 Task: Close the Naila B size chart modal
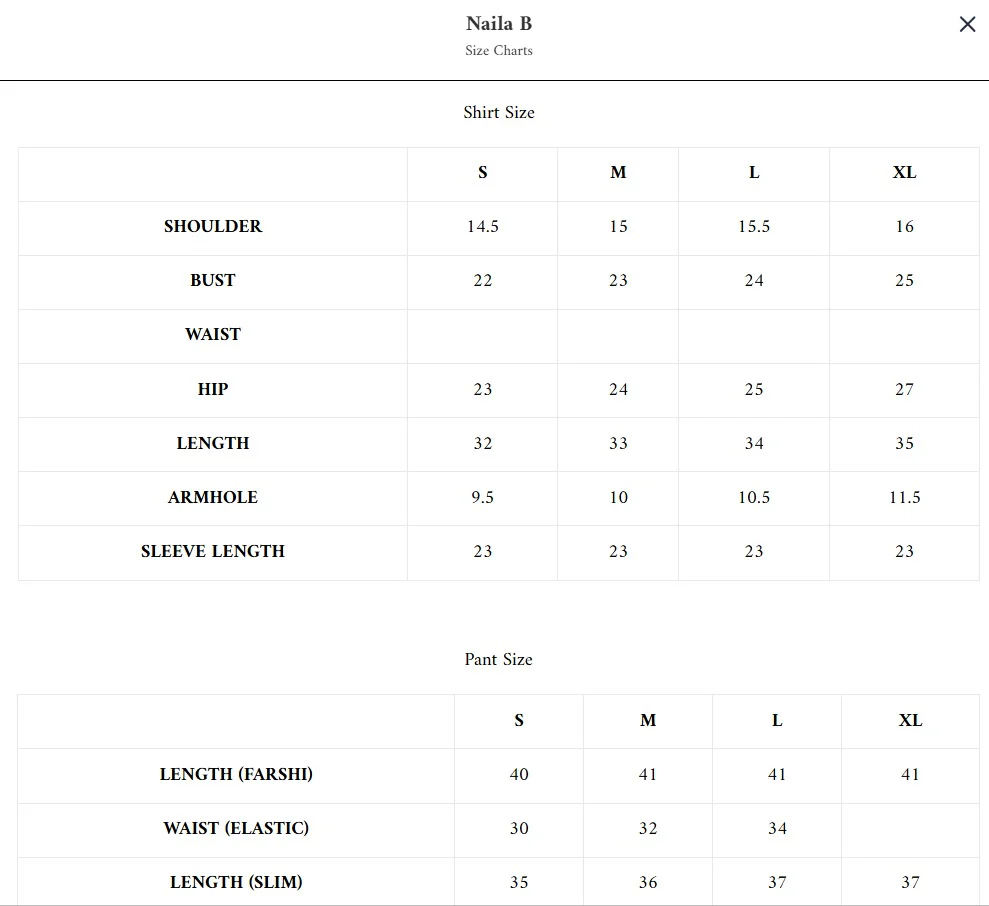pyautogui.click(x=967, y=25)
